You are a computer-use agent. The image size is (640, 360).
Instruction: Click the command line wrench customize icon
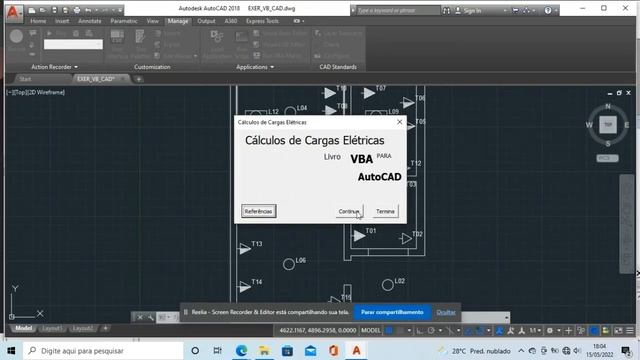click(151, 317)
